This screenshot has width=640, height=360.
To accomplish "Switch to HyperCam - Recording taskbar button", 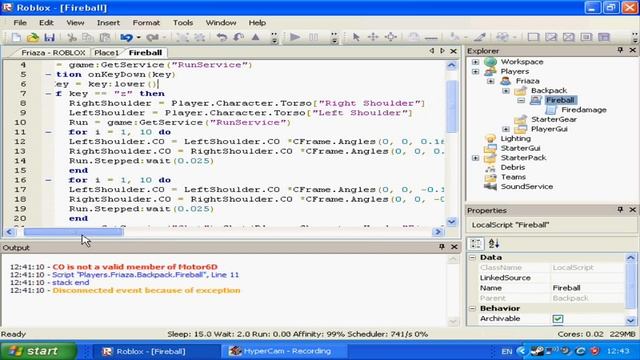I will pos(284,351).
